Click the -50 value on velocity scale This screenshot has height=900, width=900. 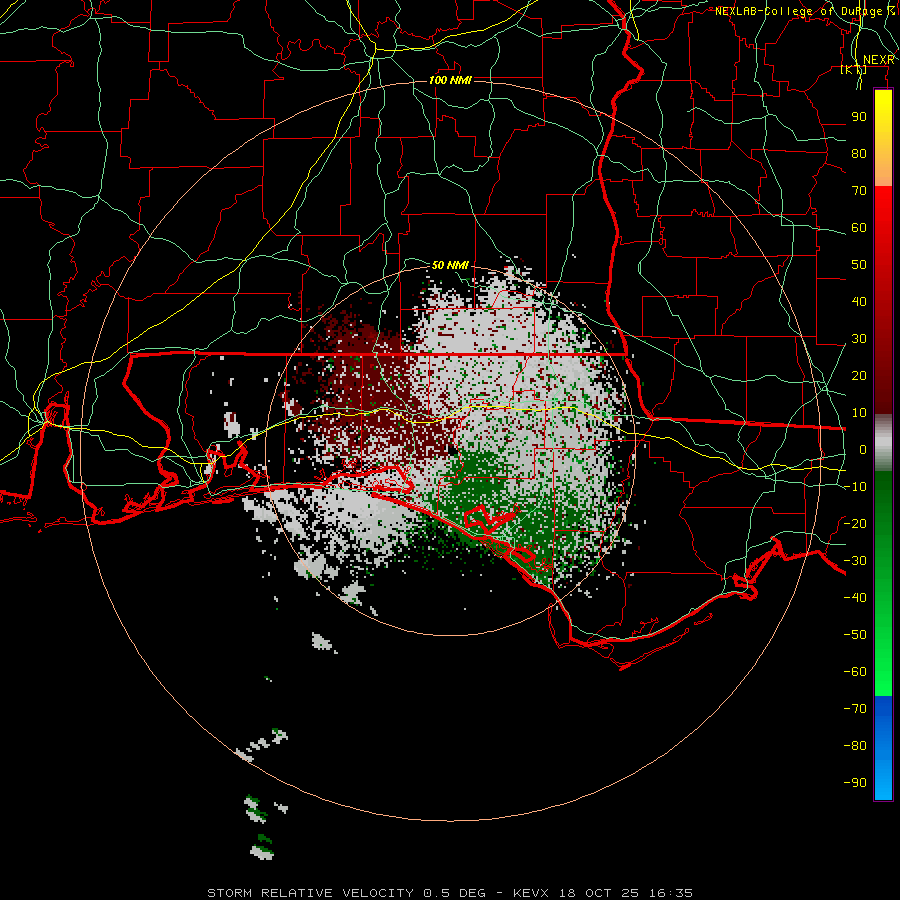(855, 635)
